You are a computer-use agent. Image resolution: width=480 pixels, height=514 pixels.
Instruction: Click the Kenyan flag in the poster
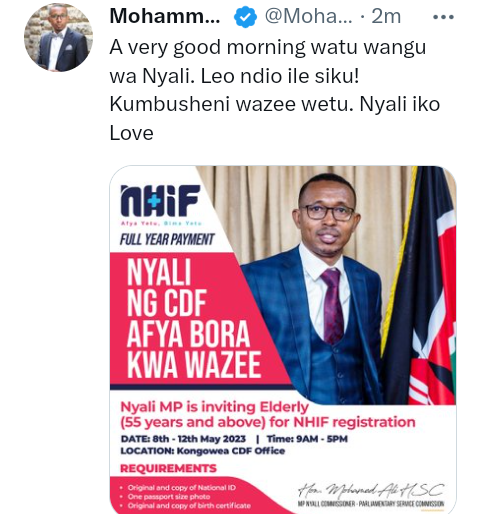pyautogui.click(x=422, y=285)
